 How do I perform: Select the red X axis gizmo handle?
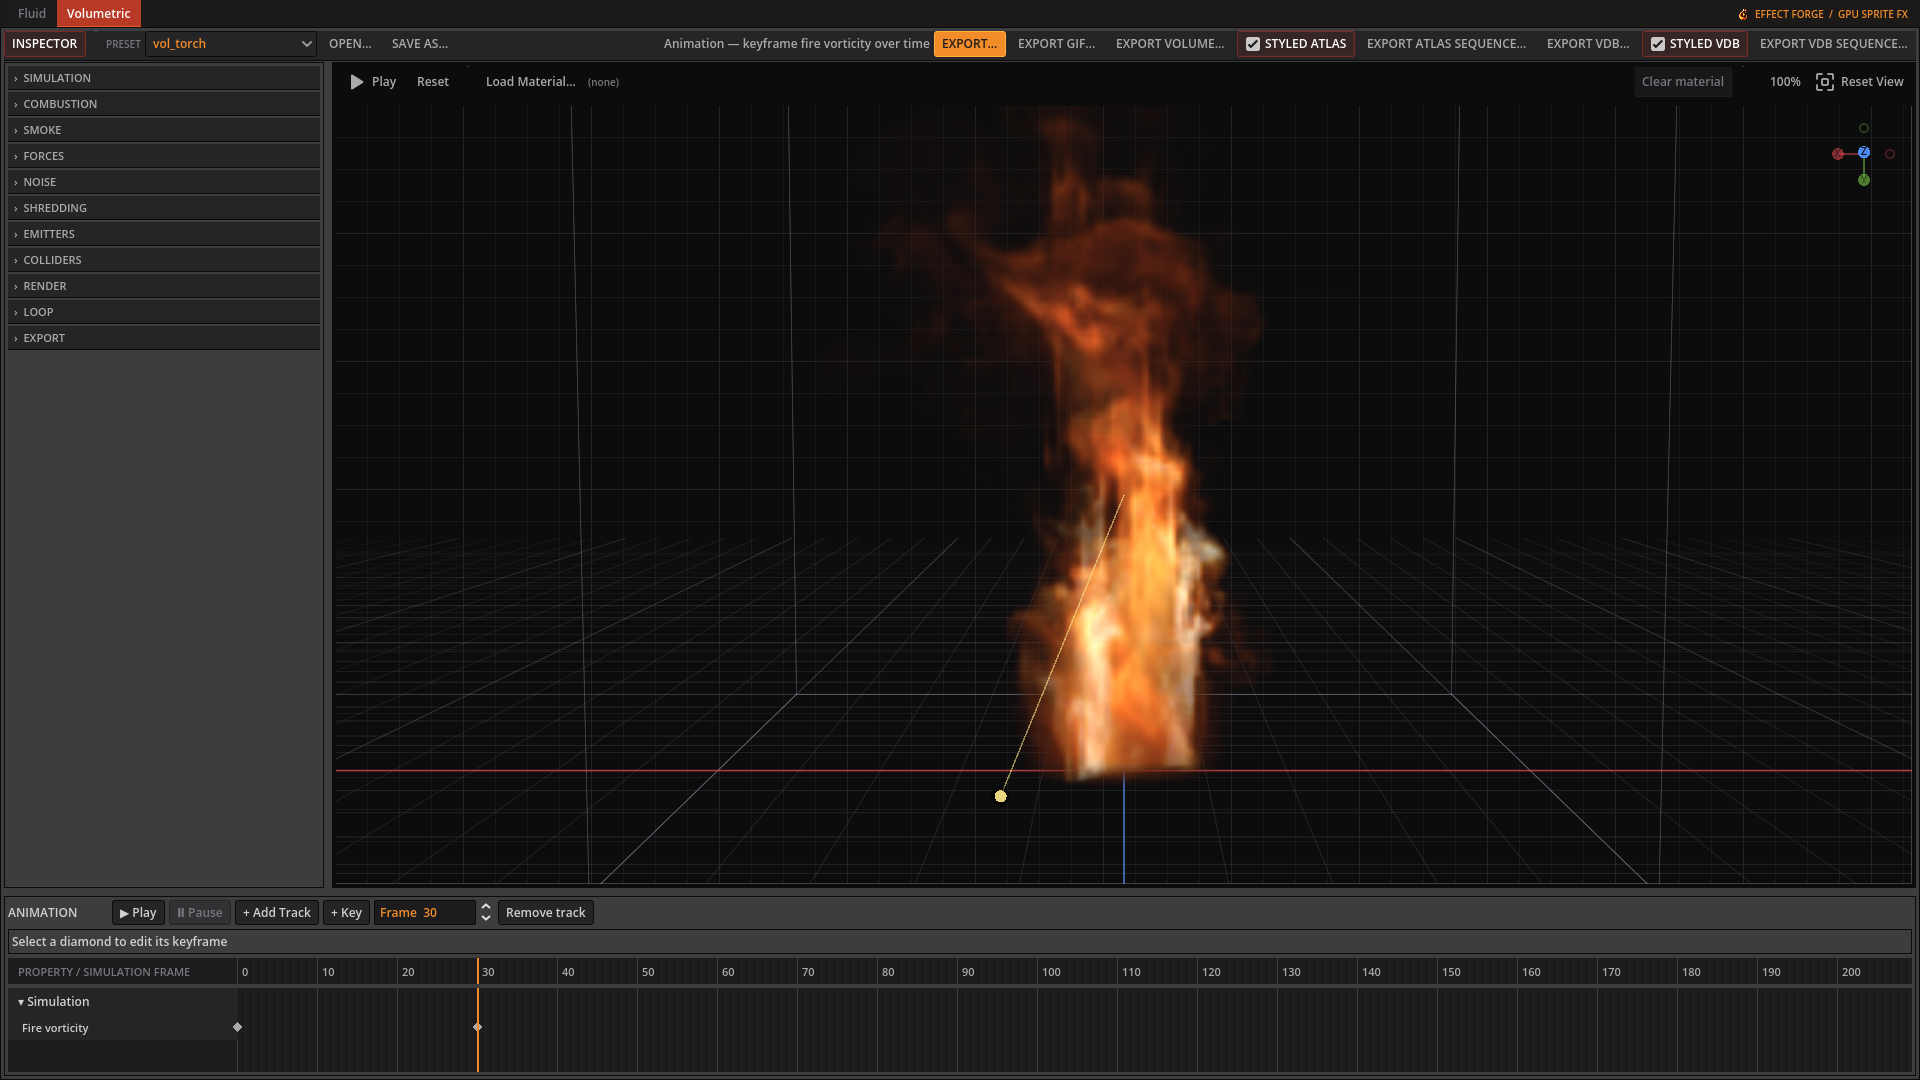point(1838,154)
